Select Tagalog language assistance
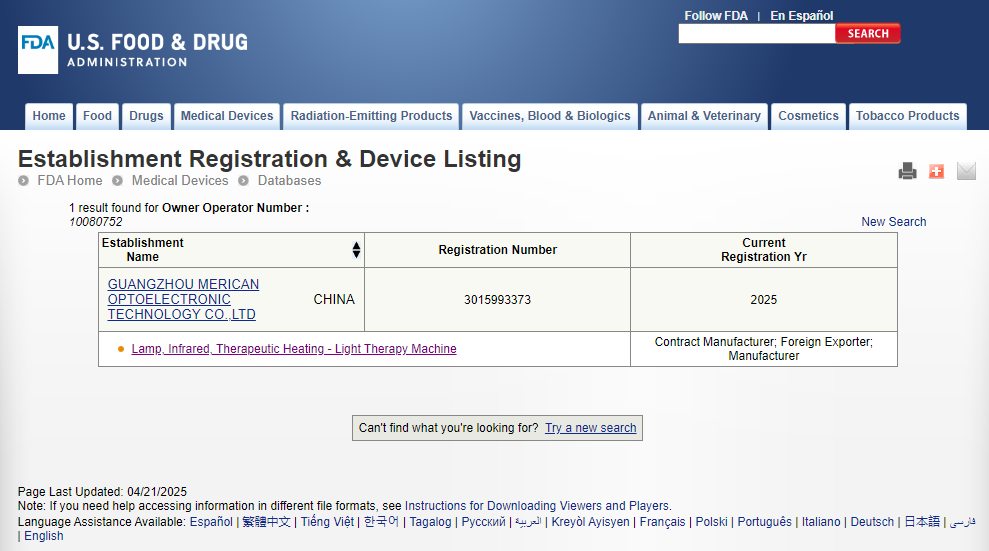Viewport: 989px width, 551px height. 431,522
